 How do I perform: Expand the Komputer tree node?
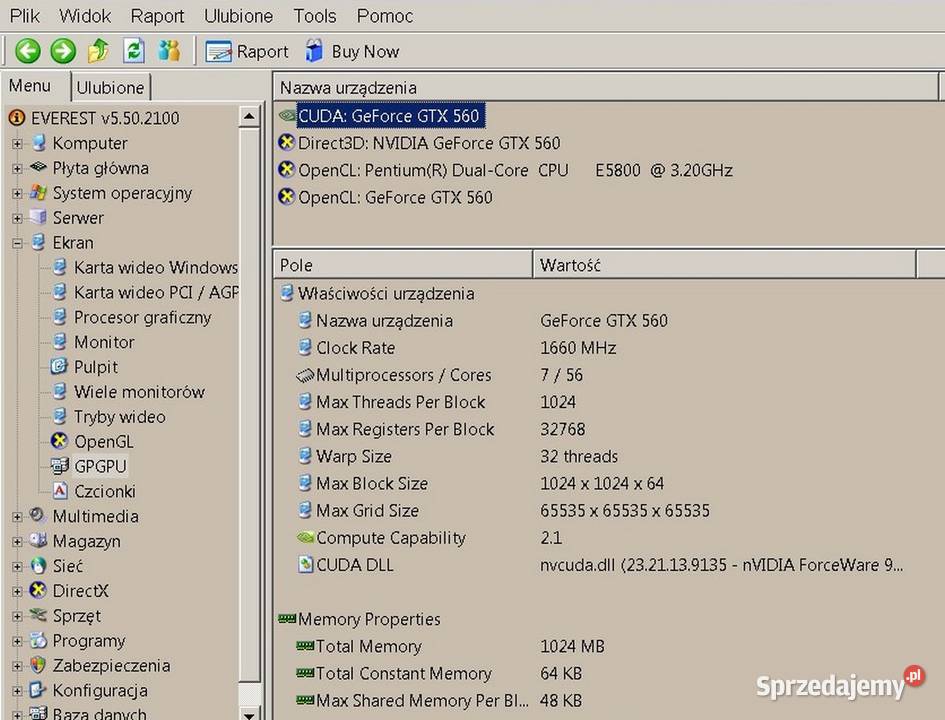click(17, 143)
